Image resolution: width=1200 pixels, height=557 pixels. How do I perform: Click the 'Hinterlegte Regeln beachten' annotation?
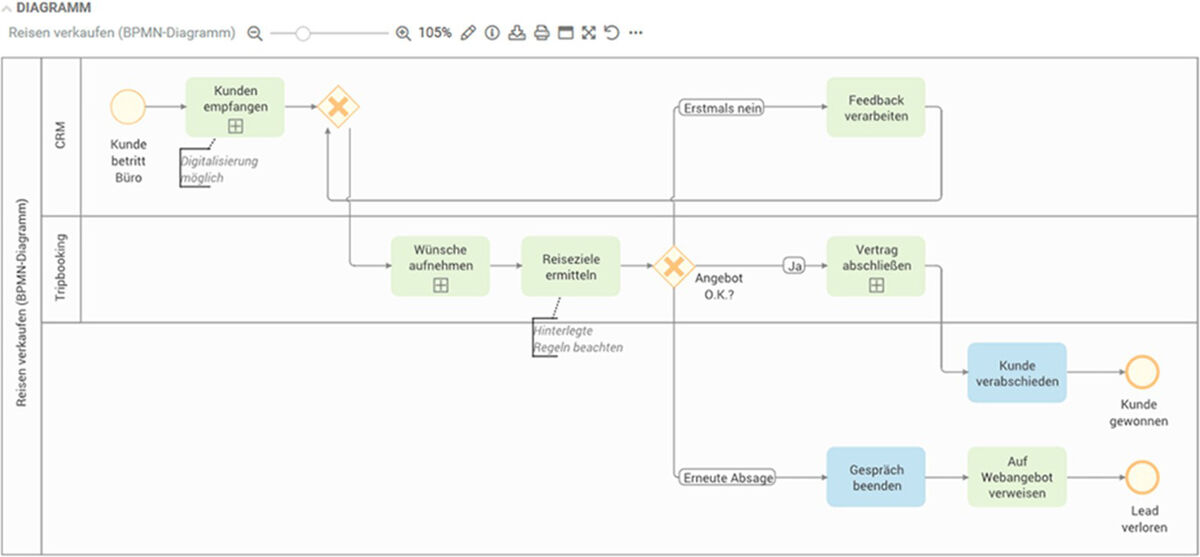[x=578, y=338]
